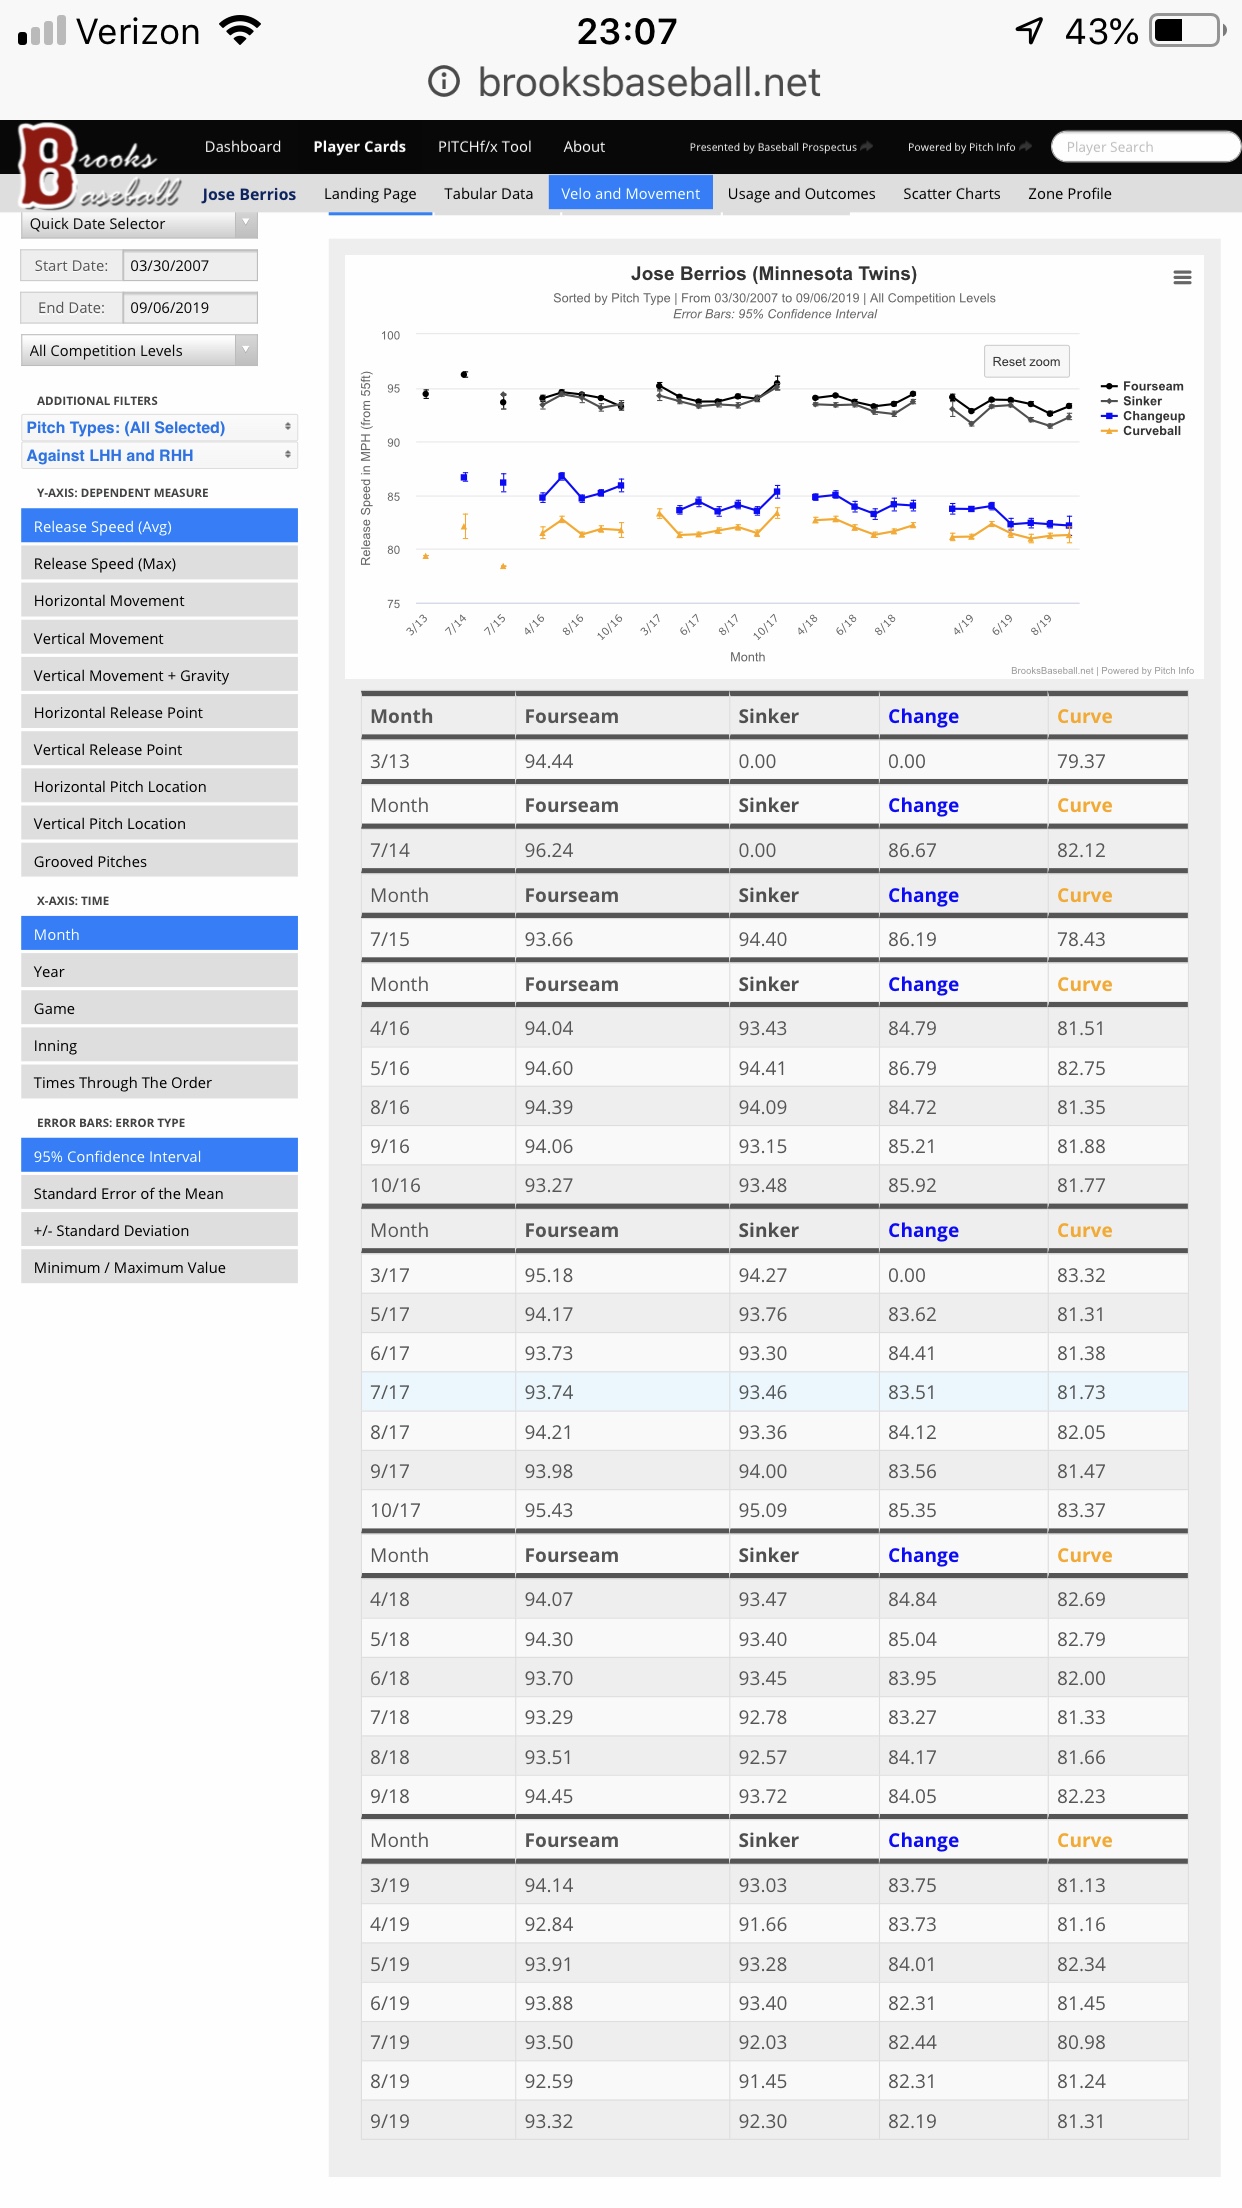This screenshot has height=2208, width=1242.
Task: Set X-axis to Times Through The Order
Action: 159,1082
